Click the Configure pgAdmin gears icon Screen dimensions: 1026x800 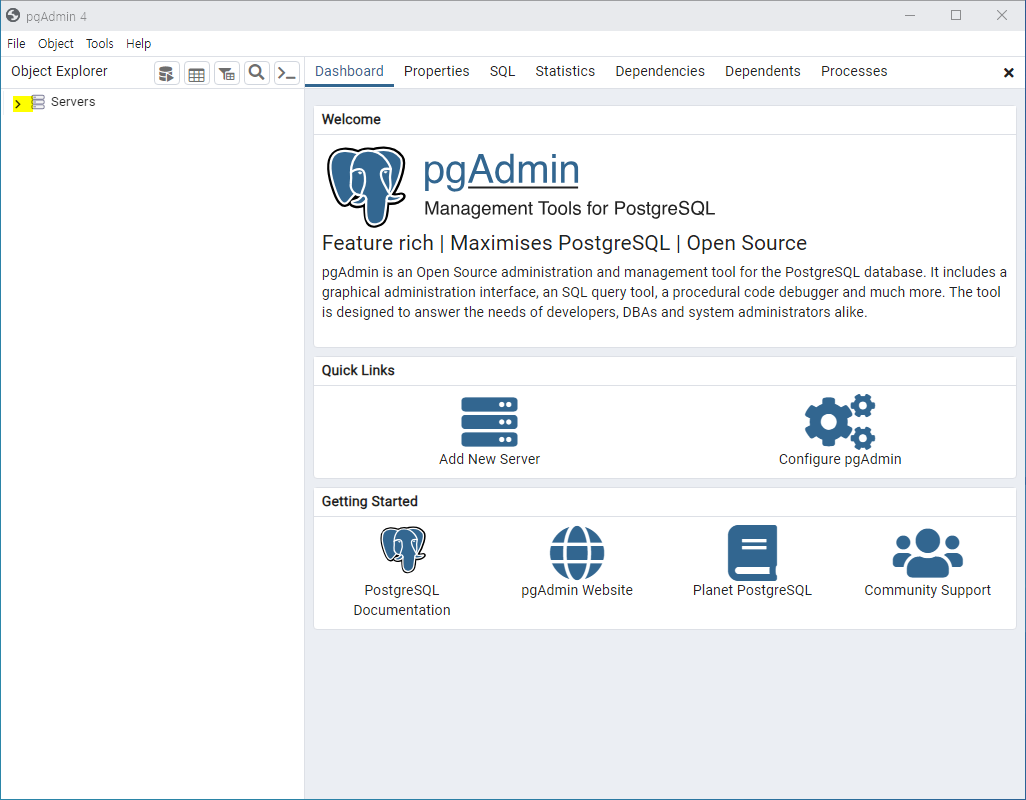click(840, 422)
